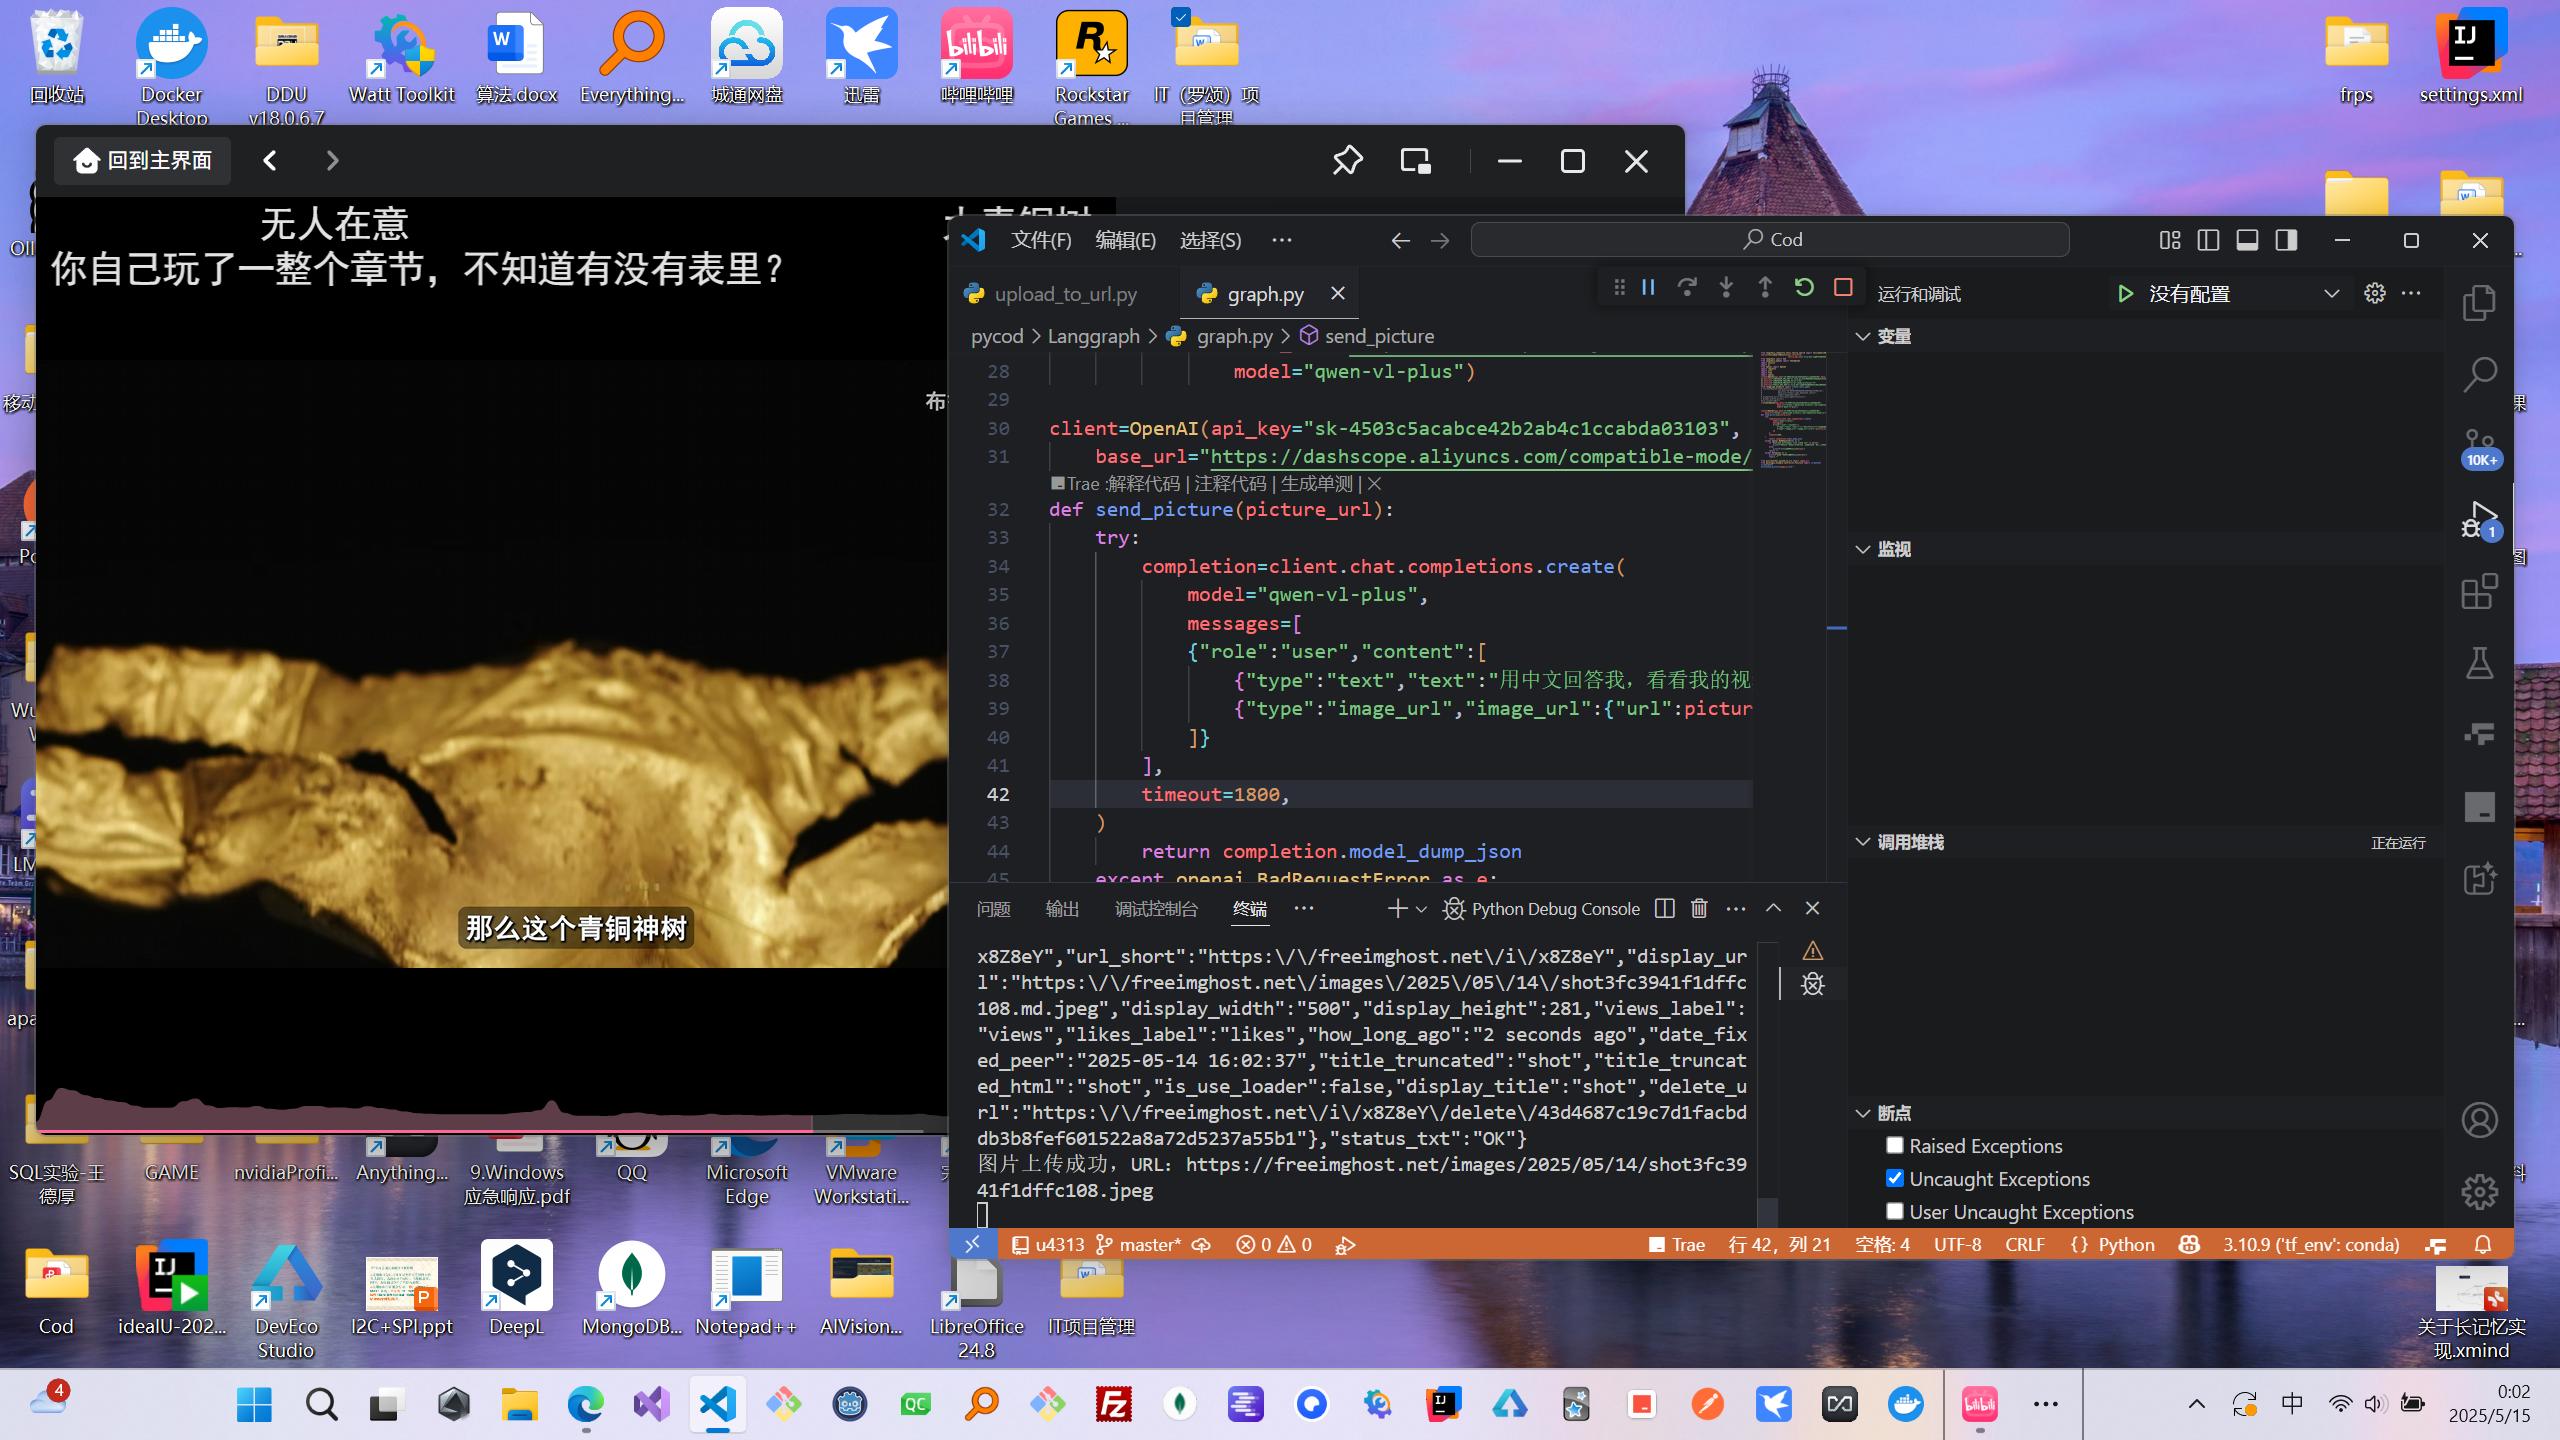Click the video player progress bar

coord(492,1130)
